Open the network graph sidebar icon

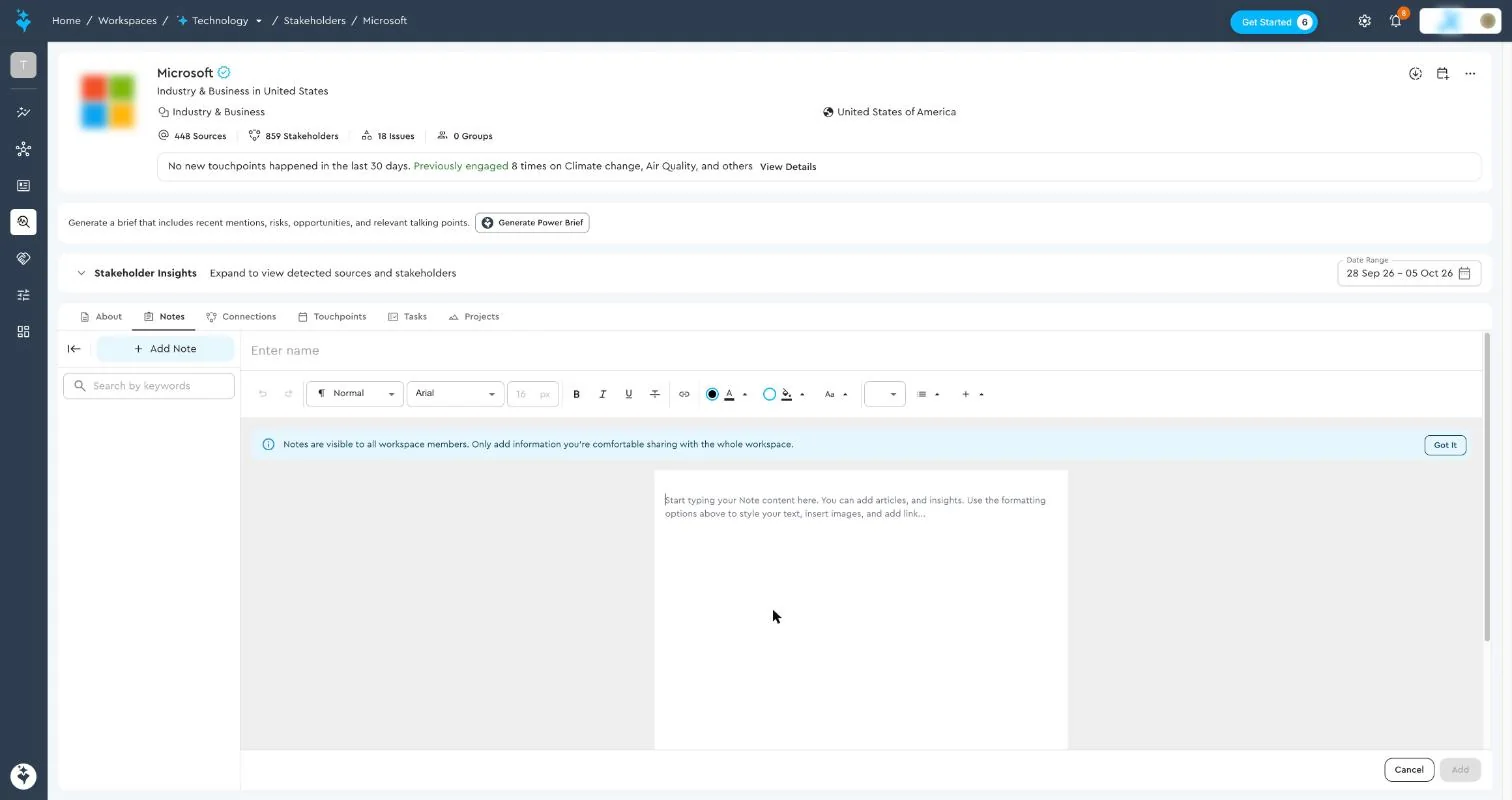[x=23, y=149]
